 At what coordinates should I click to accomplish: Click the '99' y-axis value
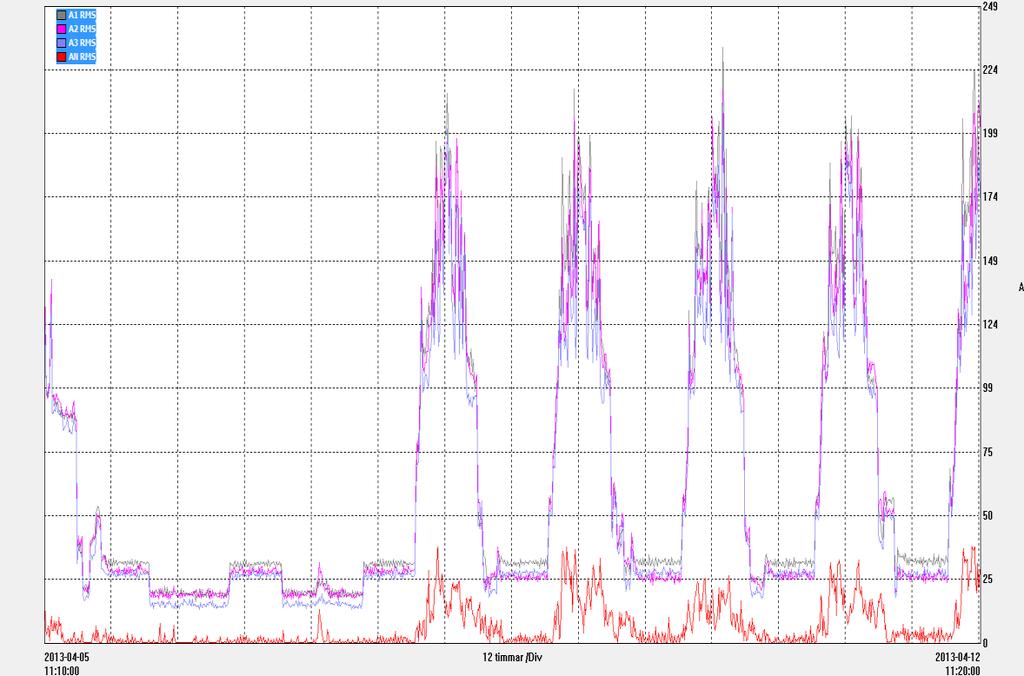[x=987, y=387]
